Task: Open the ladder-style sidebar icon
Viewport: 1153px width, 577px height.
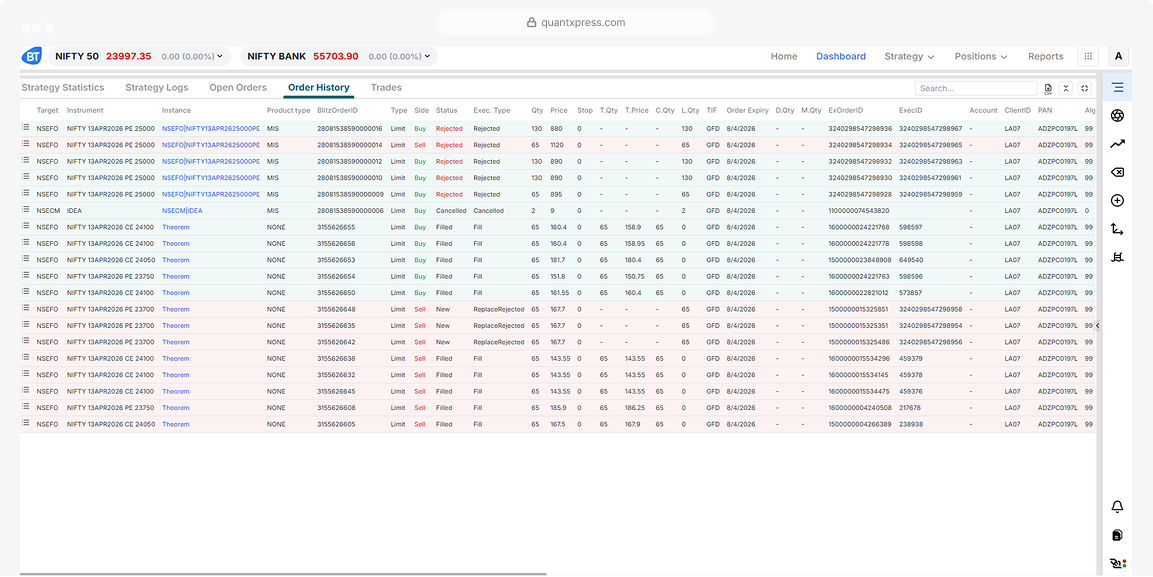Action: pyautogui.click(x=1118, y=257)
